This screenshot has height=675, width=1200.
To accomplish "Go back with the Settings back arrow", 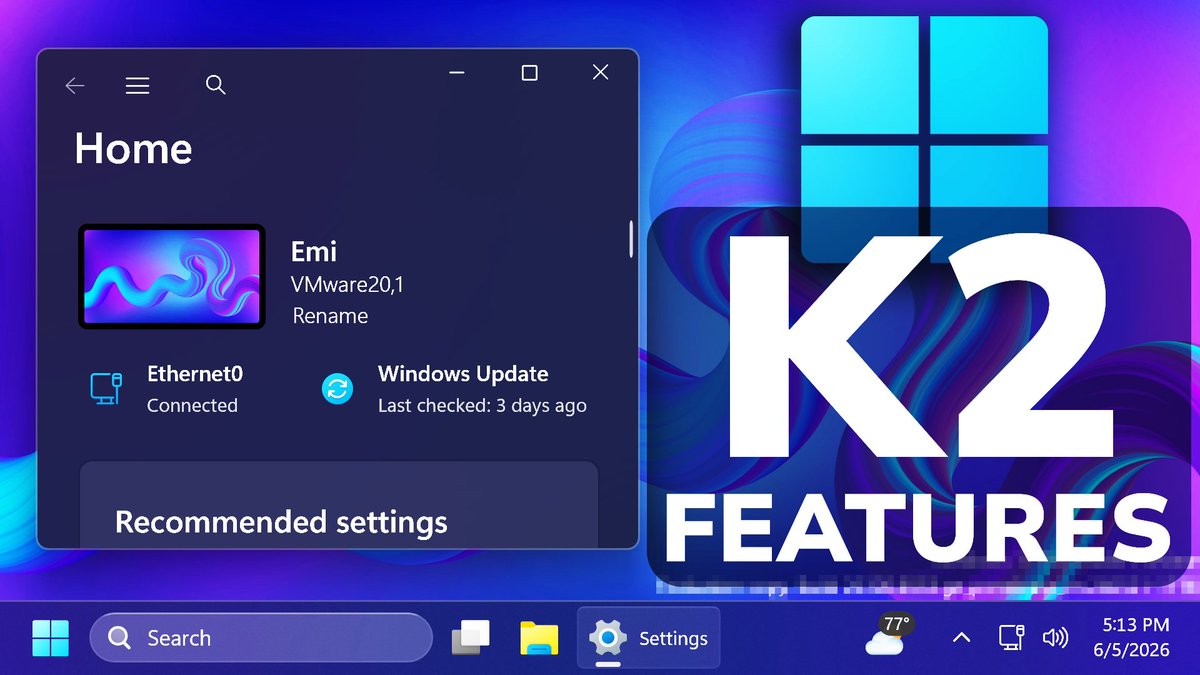I will (75, 86).
